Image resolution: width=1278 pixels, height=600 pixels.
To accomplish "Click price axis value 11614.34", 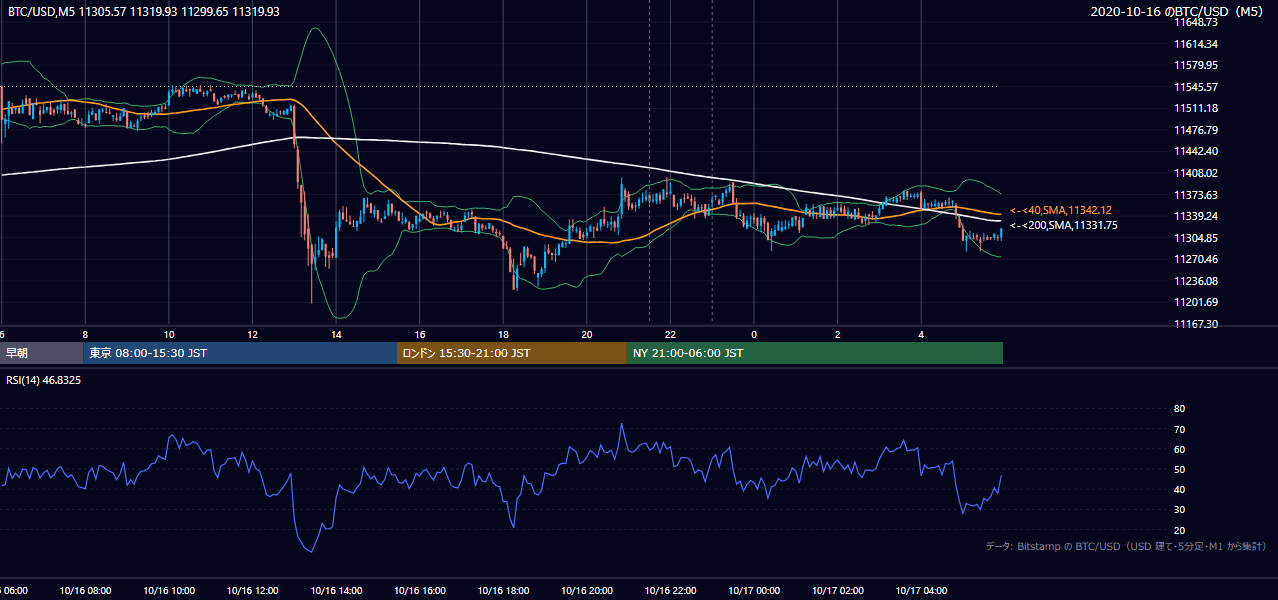I will tap(1195, 44).
